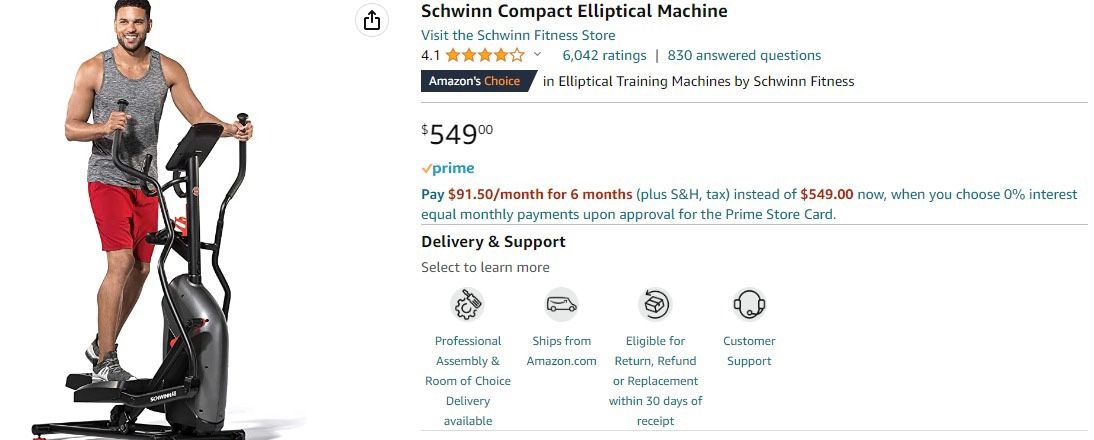Image resolution: width=1094 pixels, height=440 pixels.
Task: Click the Customer Support label
Action: [749, 351]
